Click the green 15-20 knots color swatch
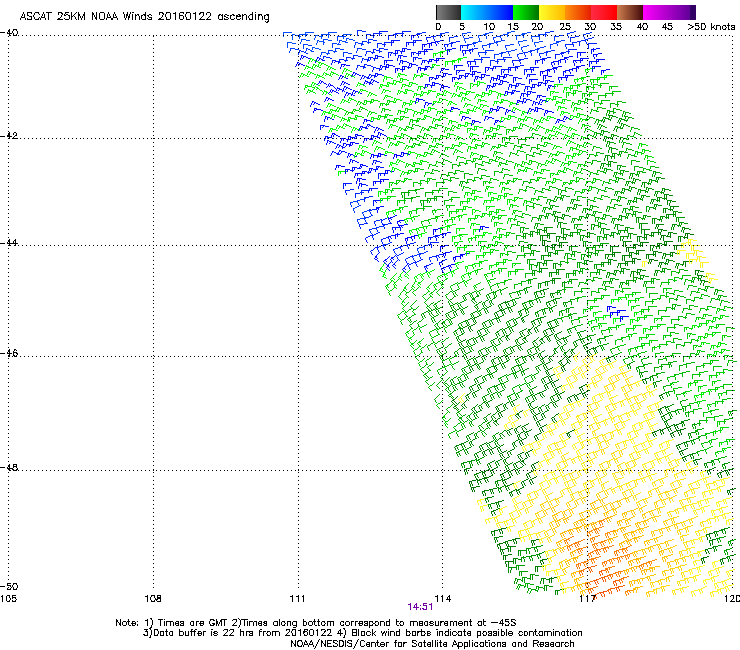The width and height of the screenshot is (740, 650). point(526,12)
